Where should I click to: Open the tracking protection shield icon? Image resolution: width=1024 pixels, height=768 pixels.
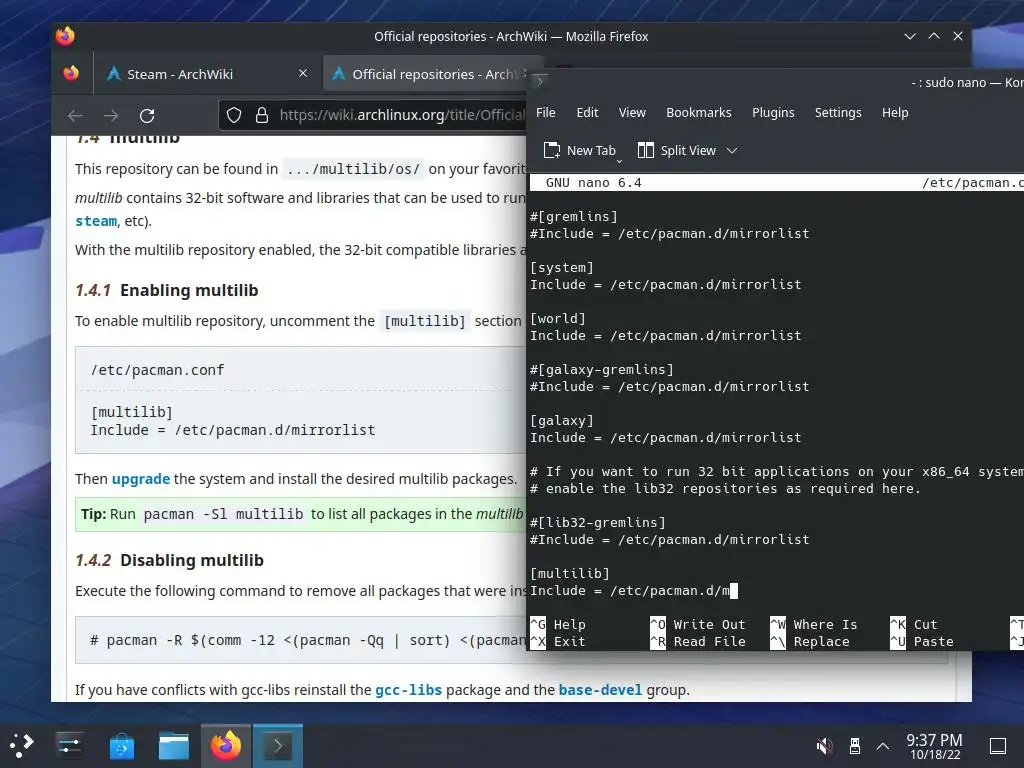(234, 116)
